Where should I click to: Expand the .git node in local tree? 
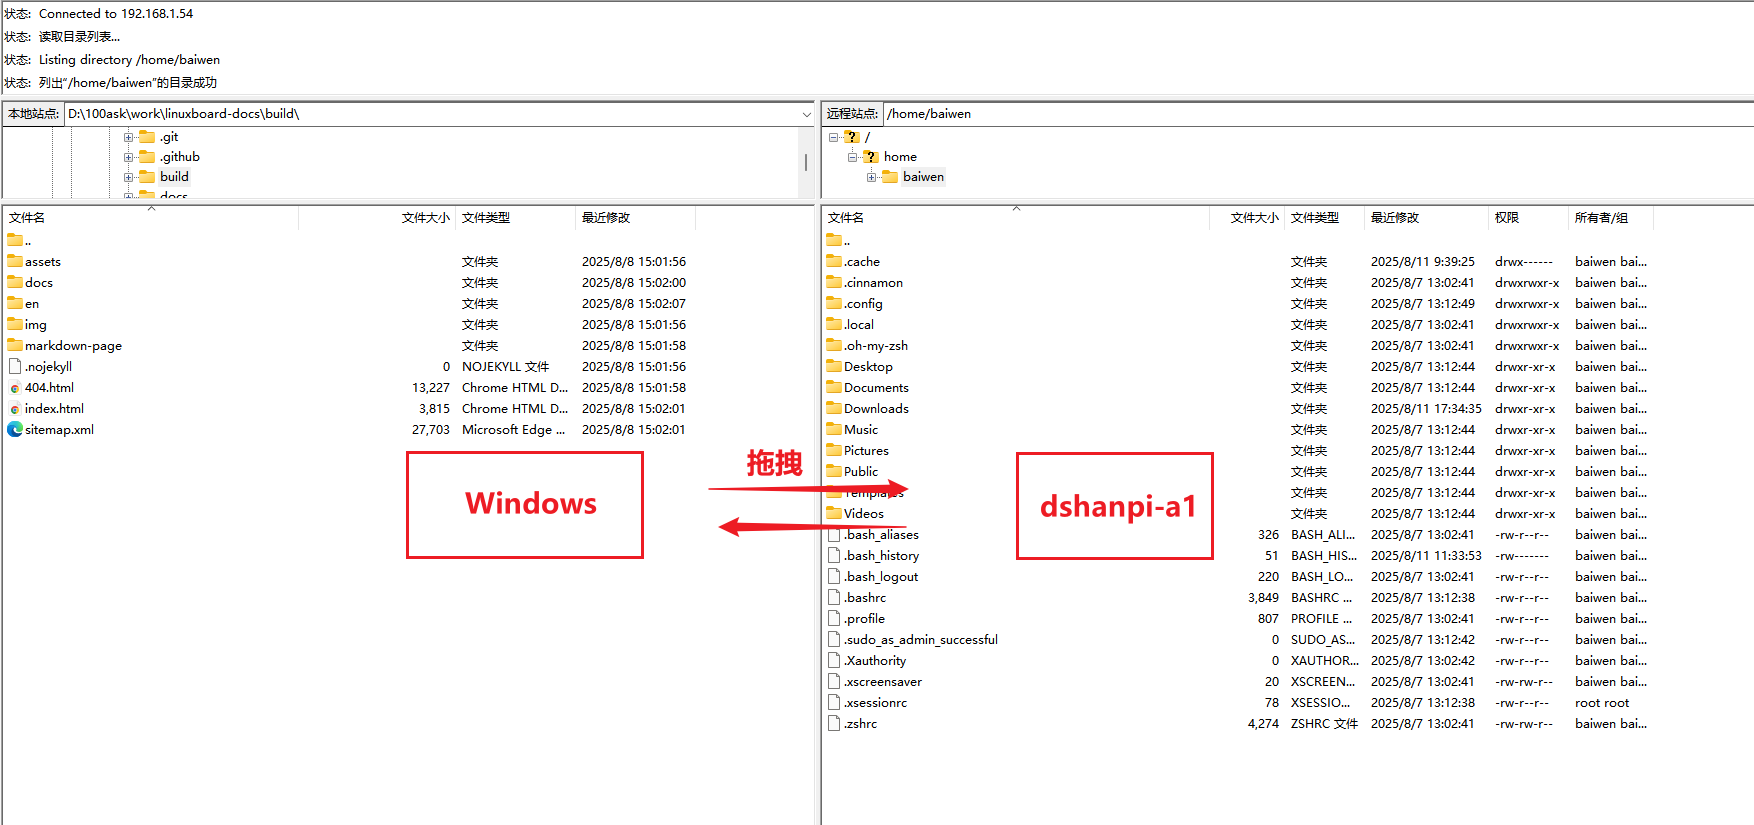(x=128, y=137)
